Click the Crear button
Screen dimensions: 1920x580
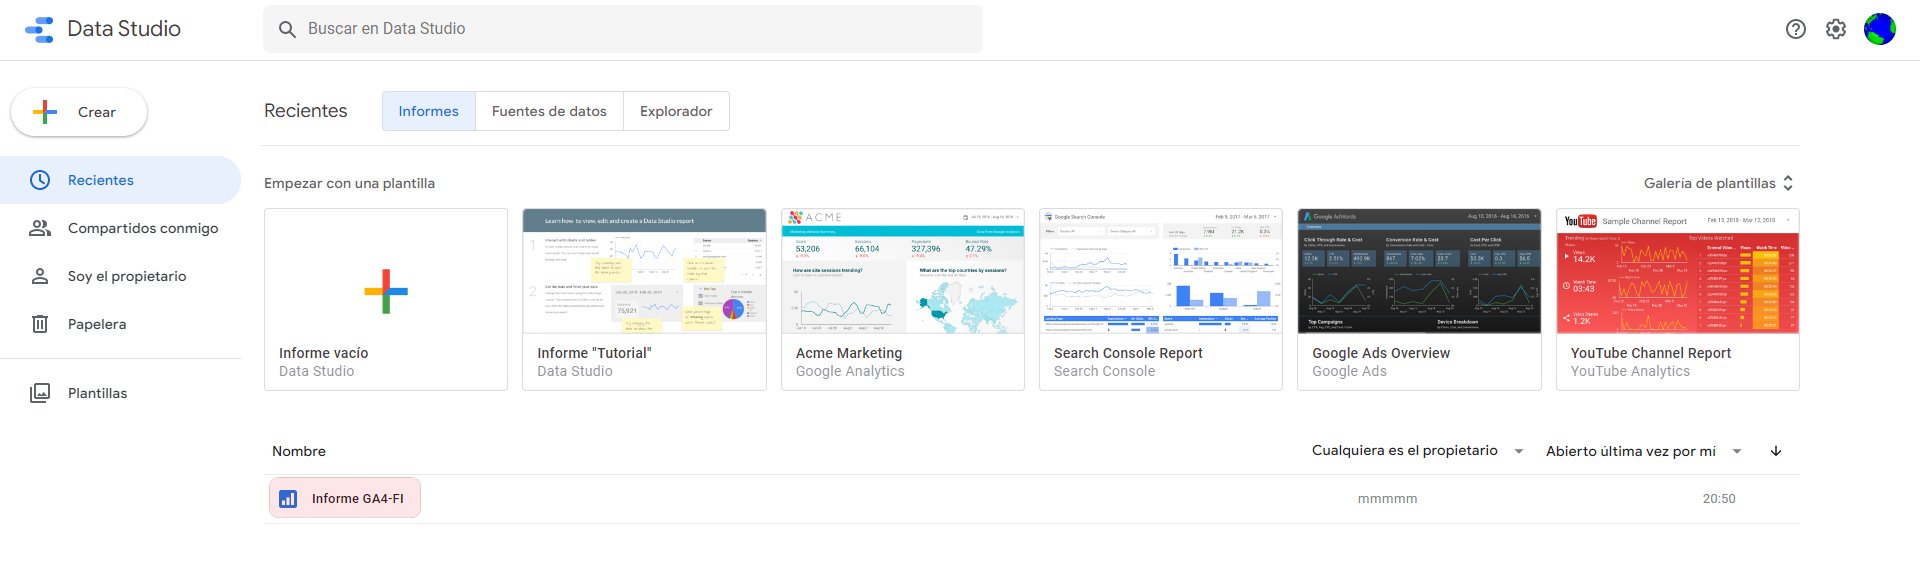point(79,112)
